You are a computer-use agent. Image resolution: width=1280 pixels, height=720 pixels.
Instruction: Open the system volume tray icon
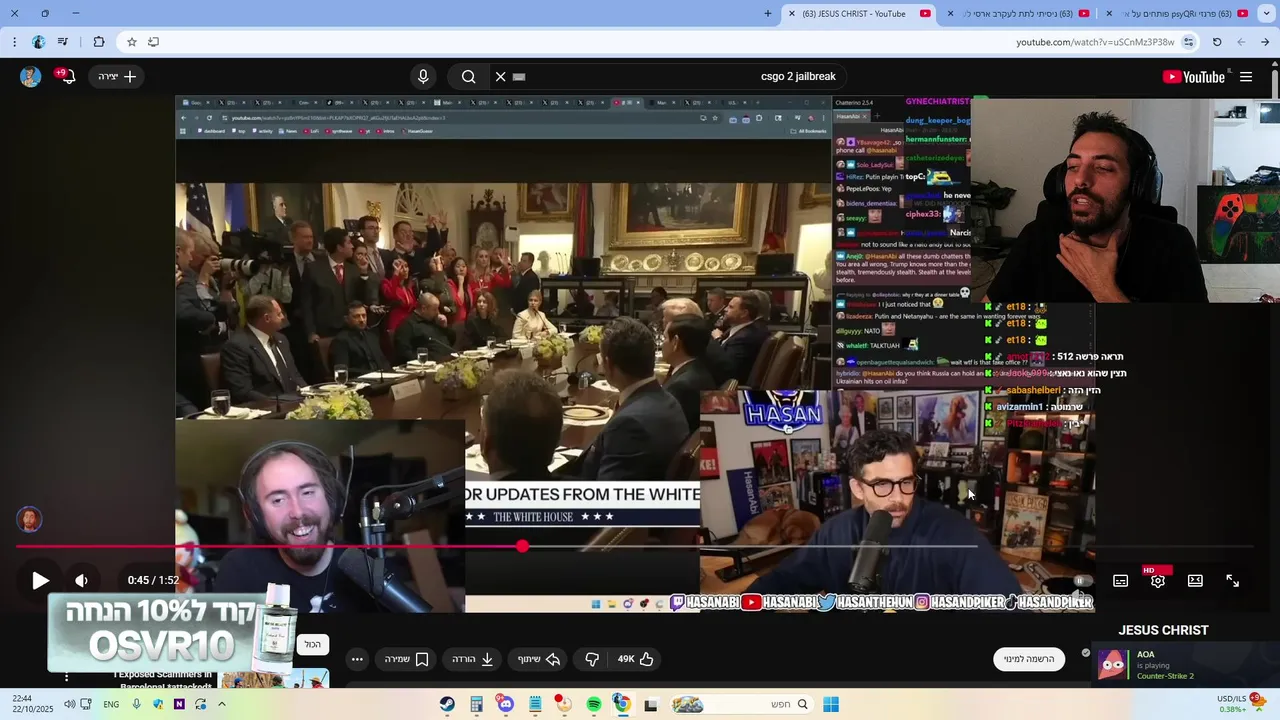pyautogui.click(x=69, y=705)
